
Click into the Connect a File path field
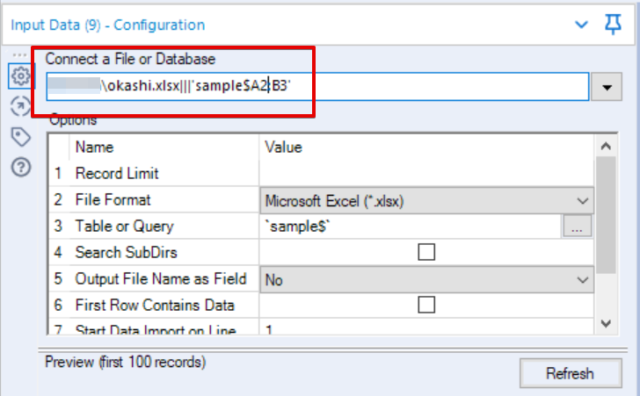coord(317,87)
